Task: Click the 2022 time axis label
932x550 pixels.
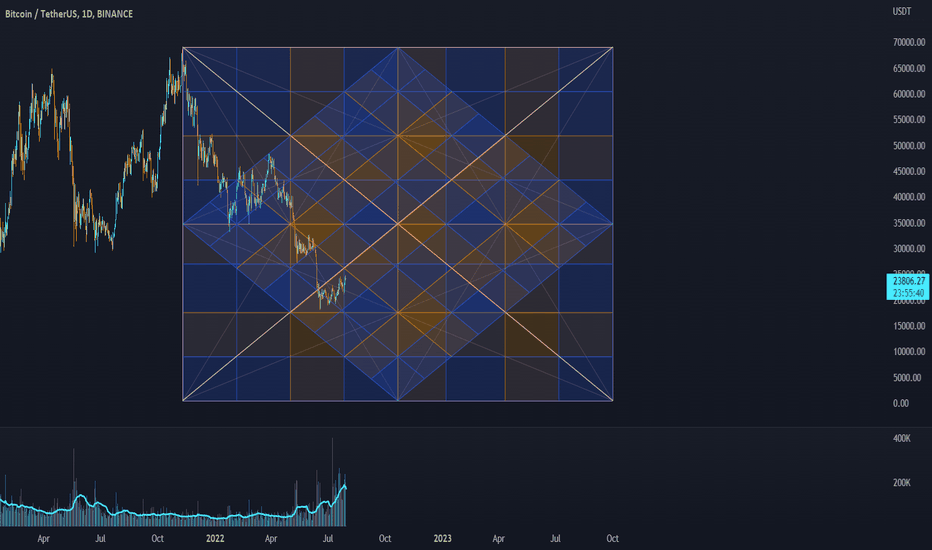Action: pyautogui.click(x=215, y=538)
